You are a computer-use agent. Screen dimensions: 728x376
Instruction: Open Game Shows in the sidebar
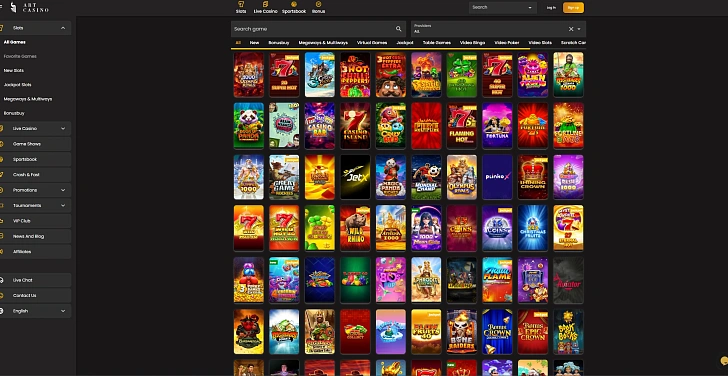(x=35, y=144)
